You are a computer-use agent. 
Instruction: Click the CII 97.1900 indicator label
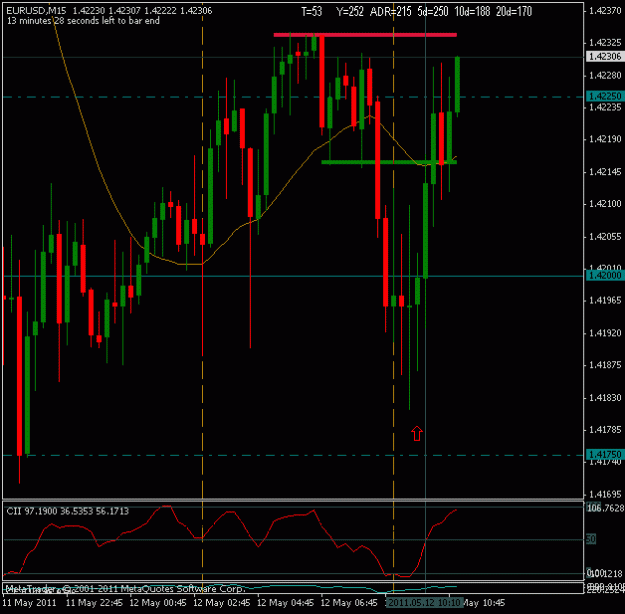click(67, 511)
